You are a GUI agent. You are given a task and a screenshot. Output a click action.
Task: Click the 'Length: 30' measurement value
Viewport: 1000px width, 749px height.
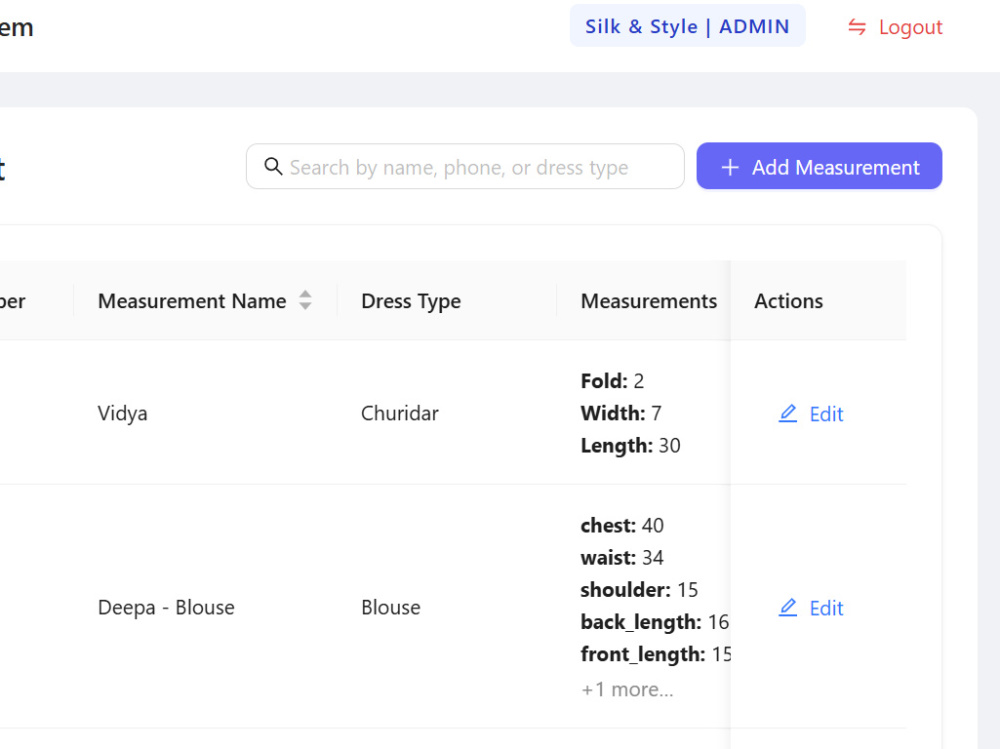[630, 445]
